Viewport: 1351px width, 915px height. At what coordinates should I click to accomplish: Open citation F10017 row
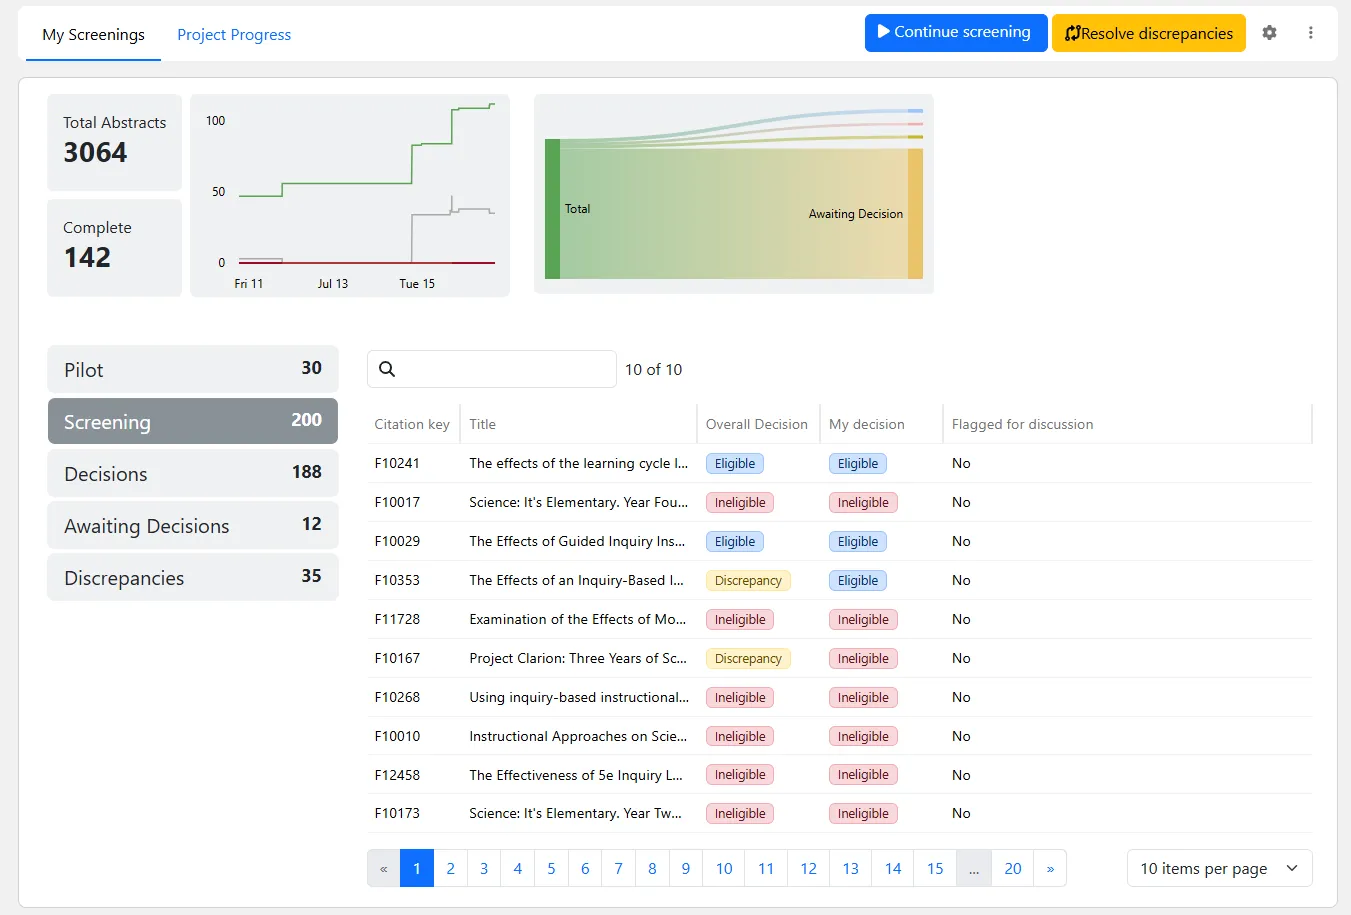click(839, 502)
